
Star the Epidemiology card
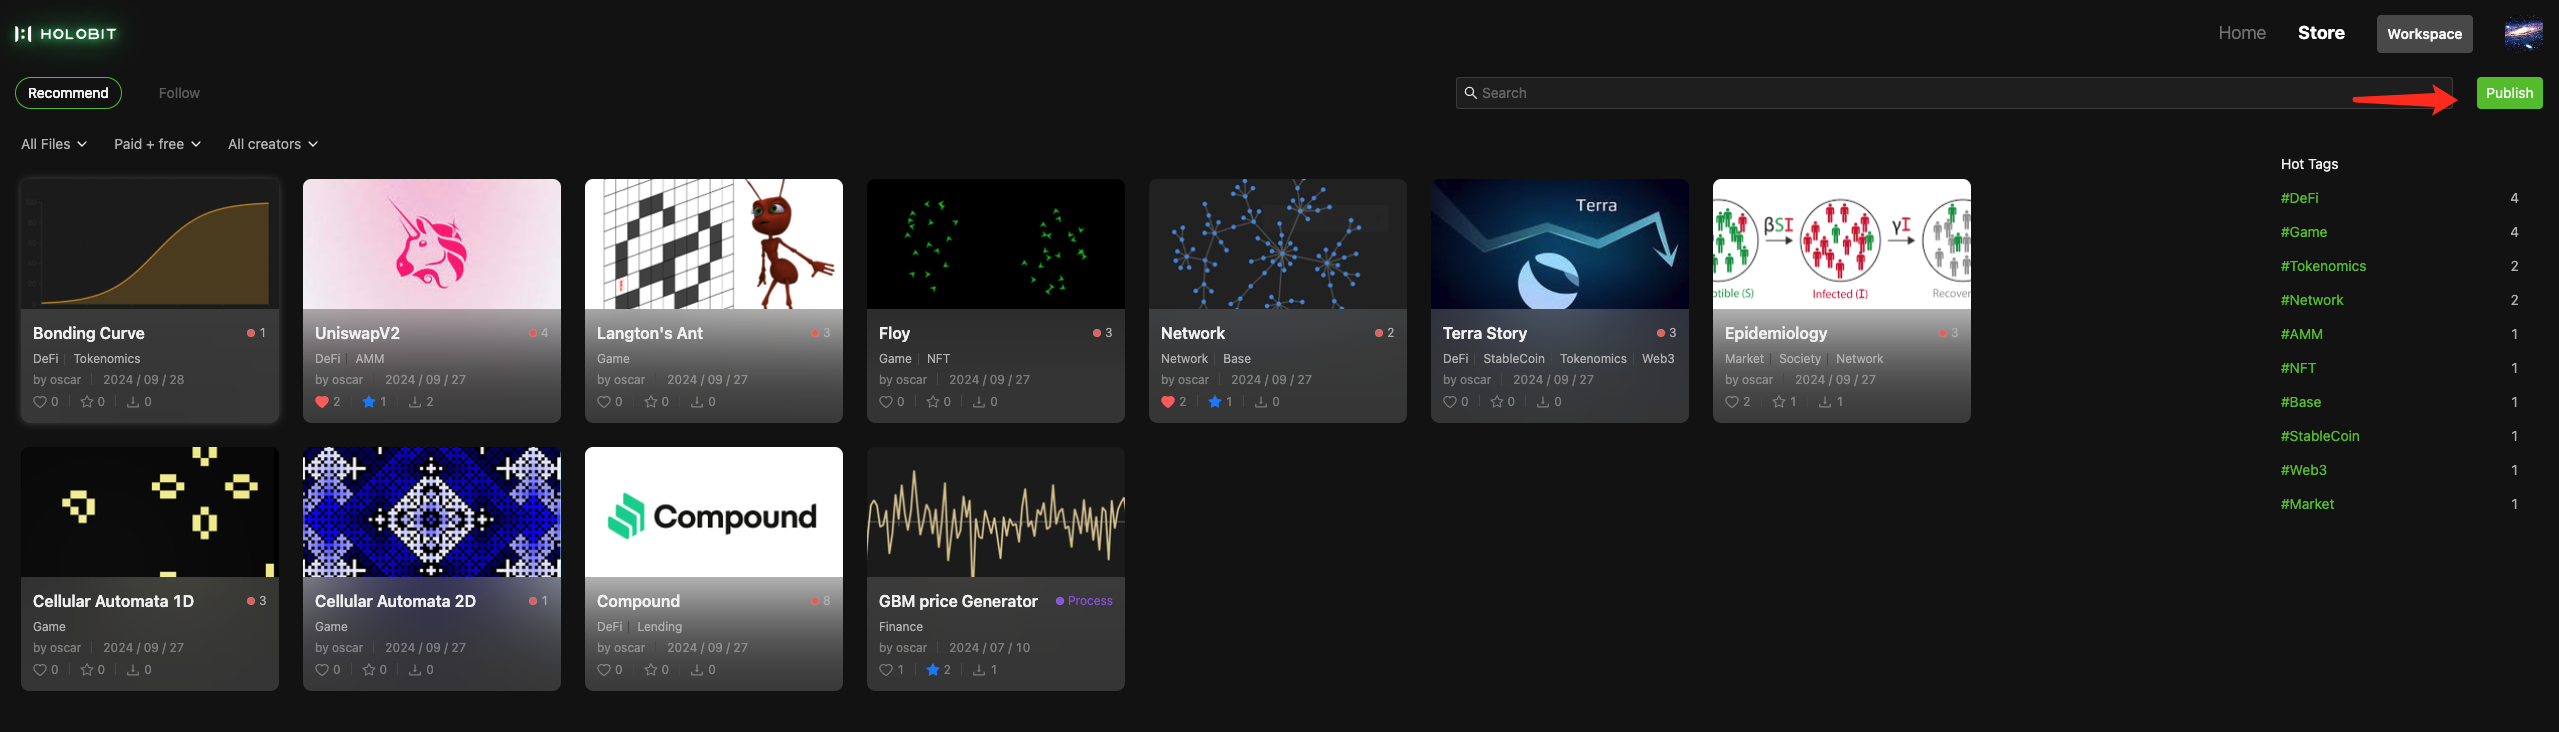1778,402
